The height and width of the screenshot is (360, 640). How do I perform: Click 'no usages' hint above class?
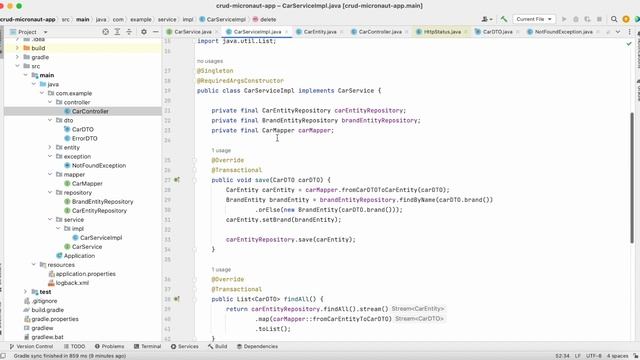(x=210, y=61)
